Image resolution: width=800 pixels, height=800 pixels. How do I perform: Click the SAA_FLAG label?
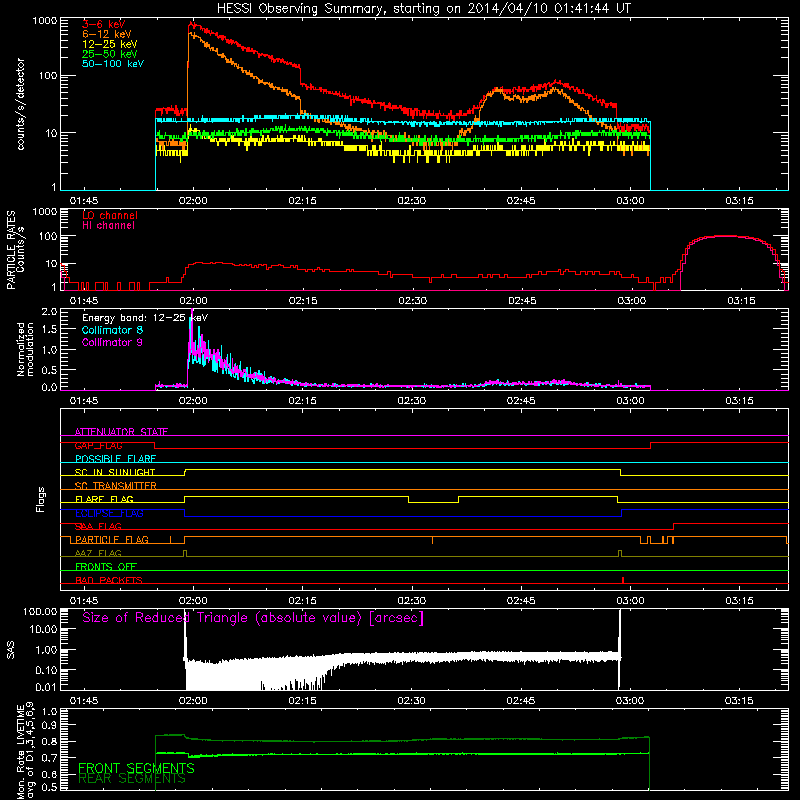98,526
